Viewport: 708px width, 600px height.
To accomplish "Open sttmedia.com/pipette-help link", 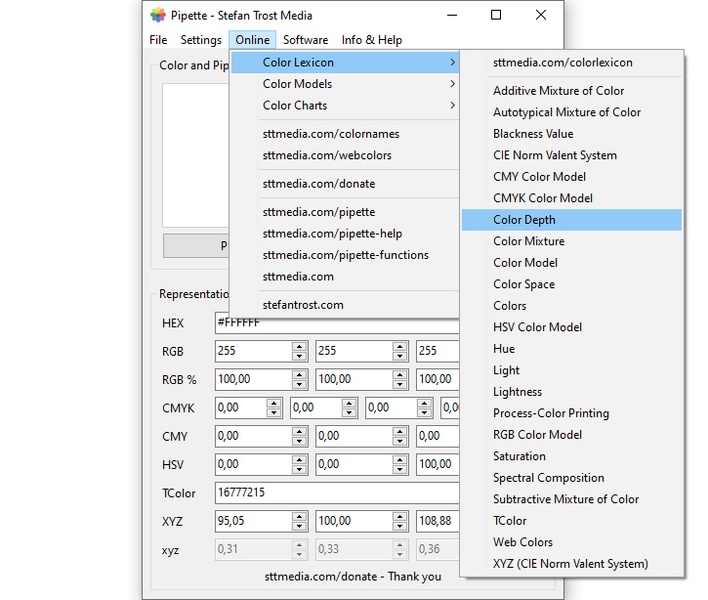I will pos(332,233).
